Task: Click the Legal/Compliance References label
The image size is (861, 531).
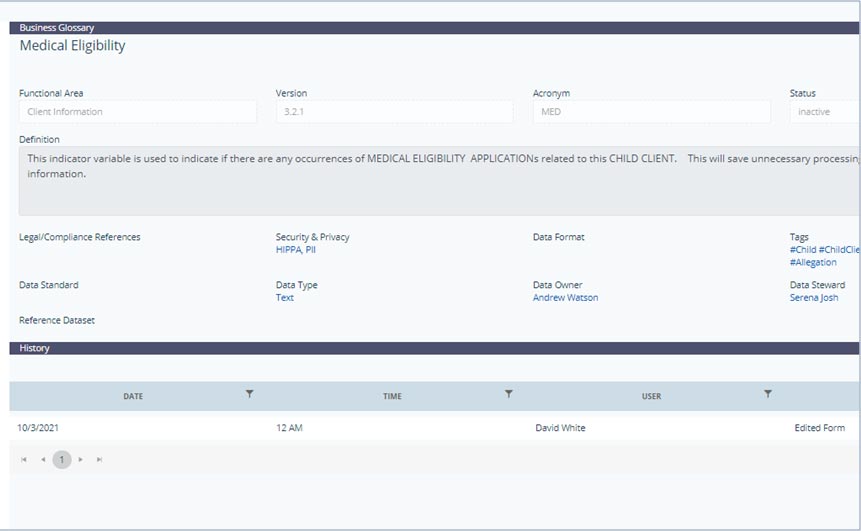Action: pyautogui.click(x=80, y=237)
